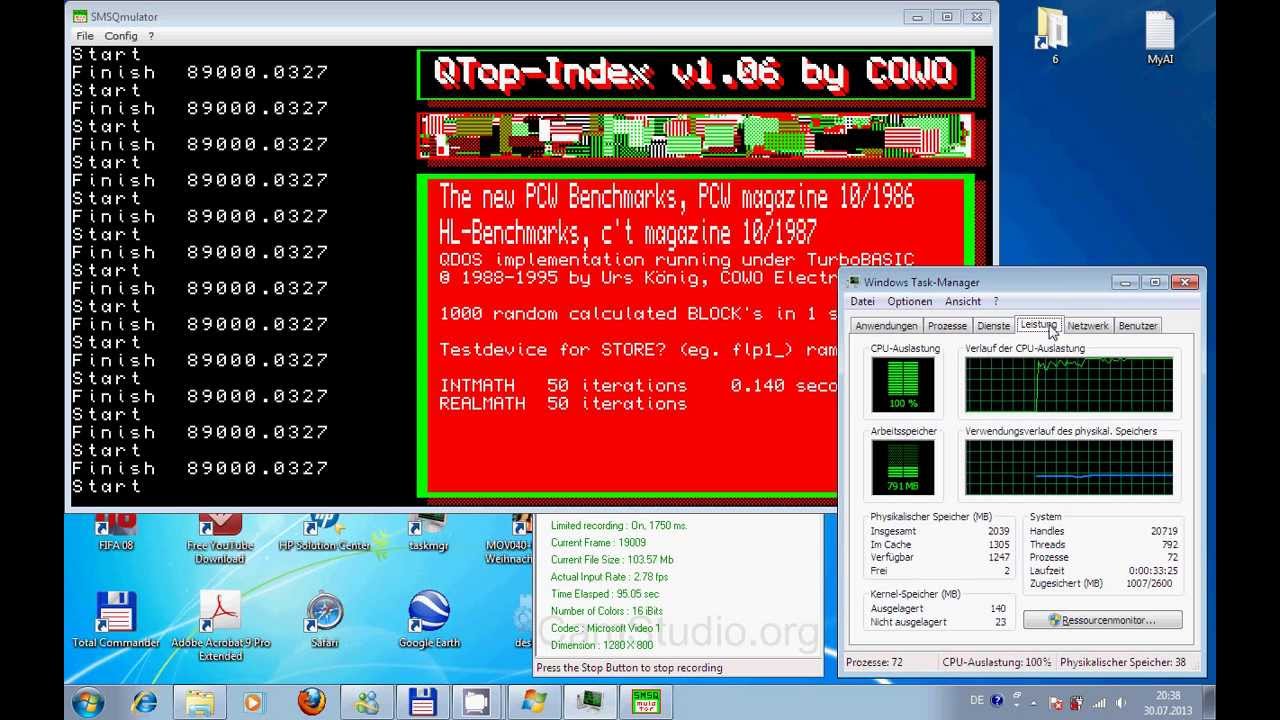Select the Leistung tab
This screenshot has height=720, width=1280.
tap(1039, 325)
